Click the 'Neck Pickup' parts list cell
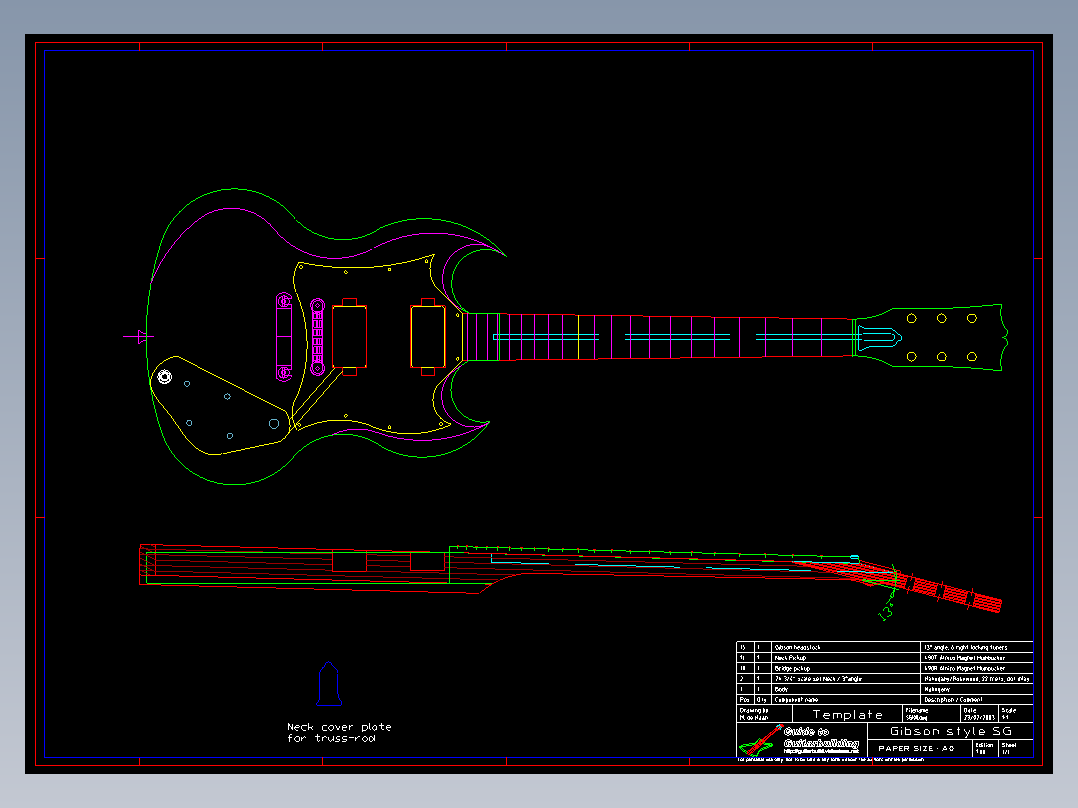1078x808 pixels. pos(846,657)
